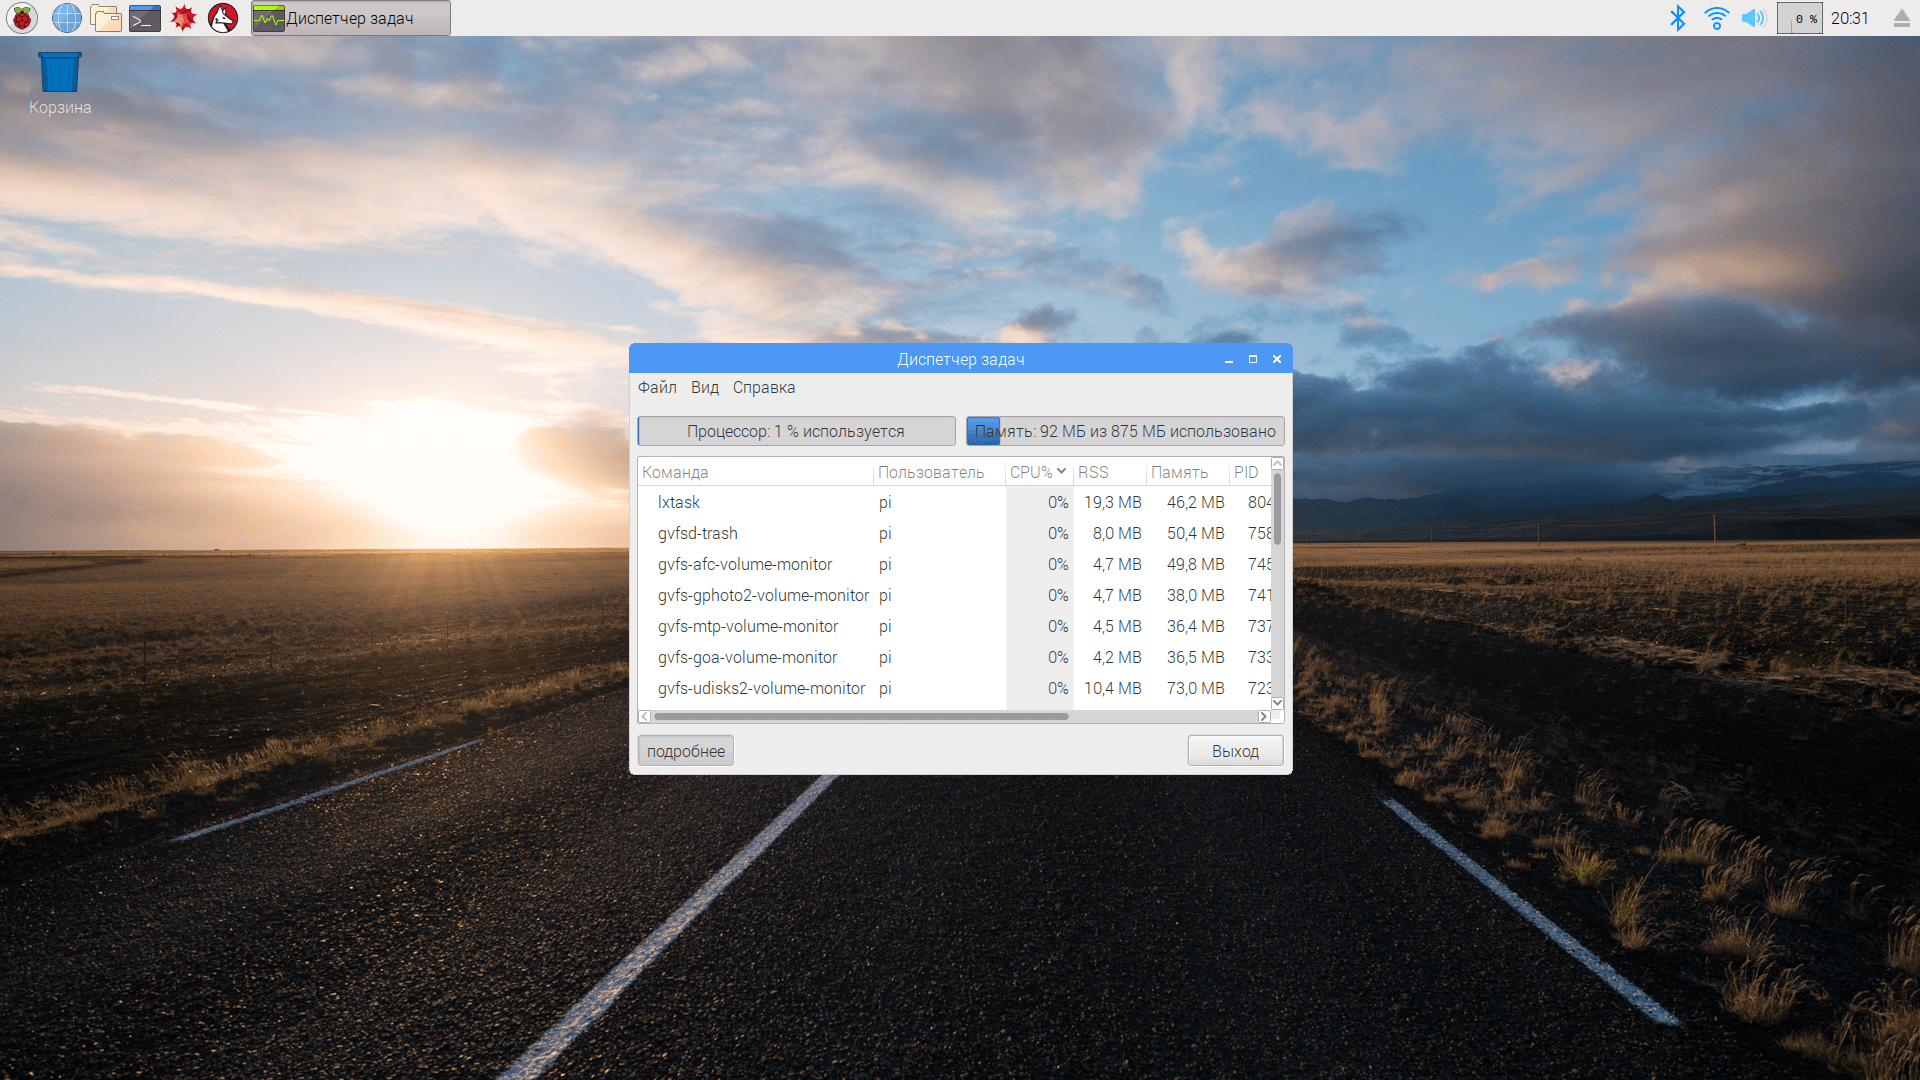Open the Вид menu
Viewport: 1920px width, 1080px height.
(704, 388)
